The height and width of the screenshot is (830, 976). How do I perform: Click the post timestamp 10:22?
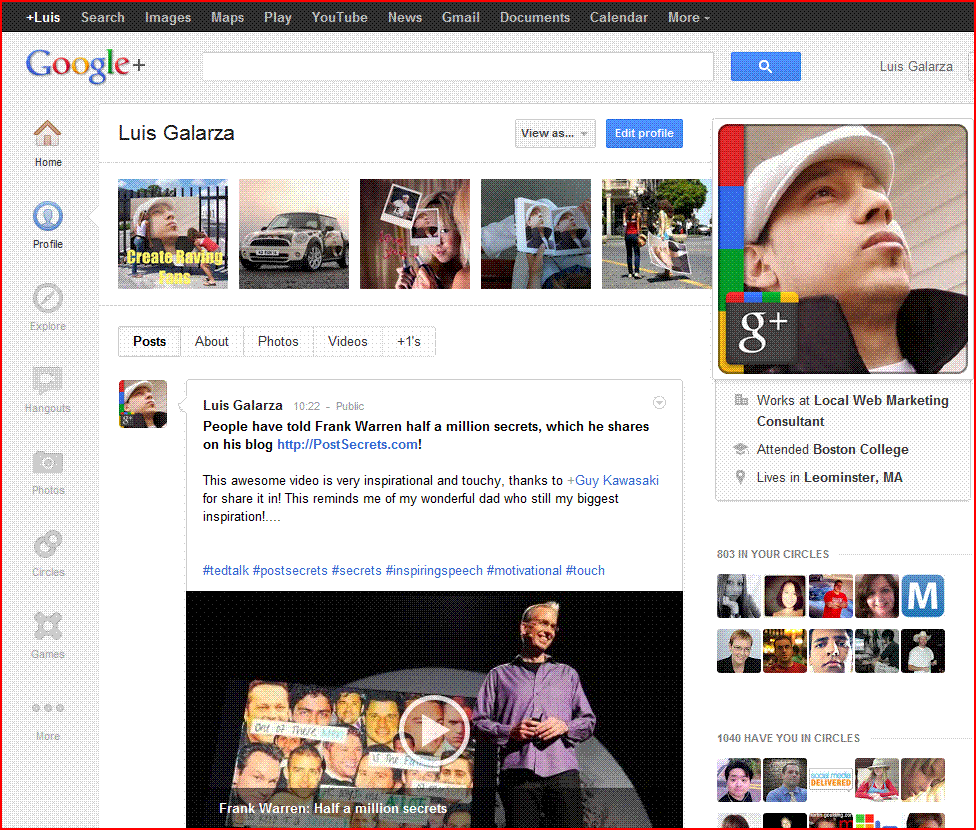pos(306,406)
